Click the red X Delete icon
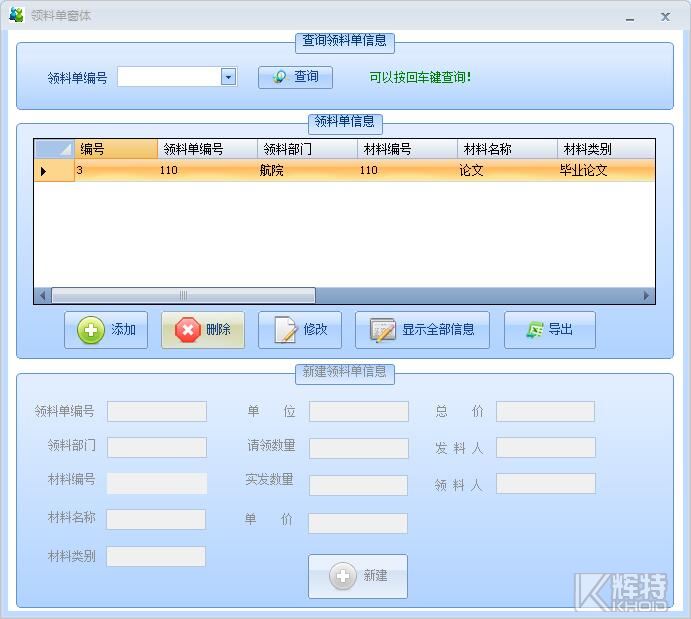The image size is (691, 619). click(x=187, y=330)
